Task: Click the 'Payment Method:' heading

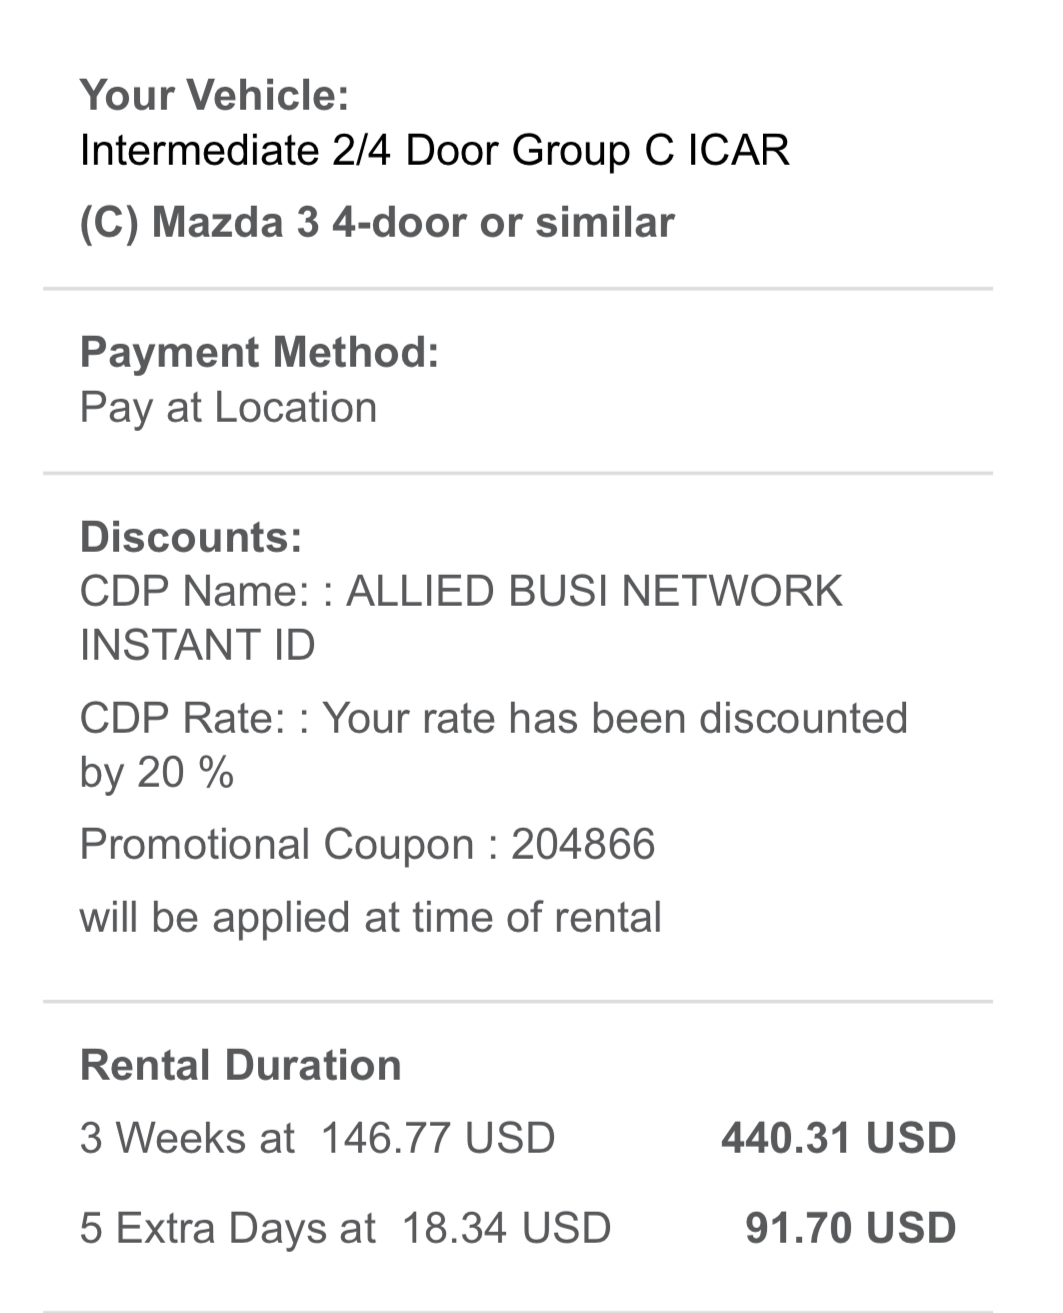Action: coord(259,352)
